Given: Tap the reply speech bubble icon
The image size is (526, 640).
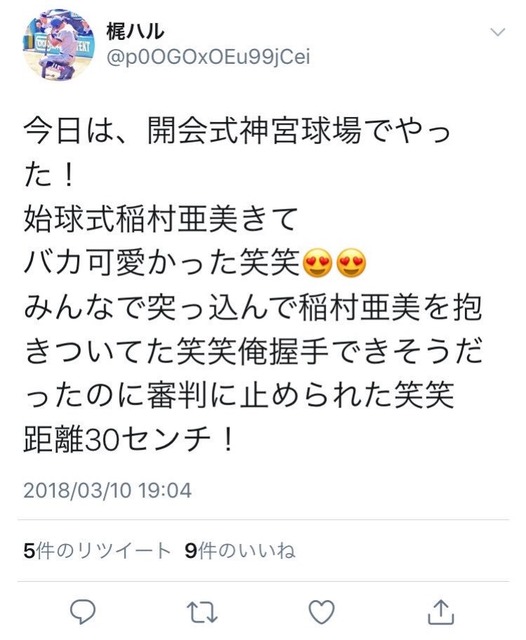Looking at the screenshot, I should [83, 611].
